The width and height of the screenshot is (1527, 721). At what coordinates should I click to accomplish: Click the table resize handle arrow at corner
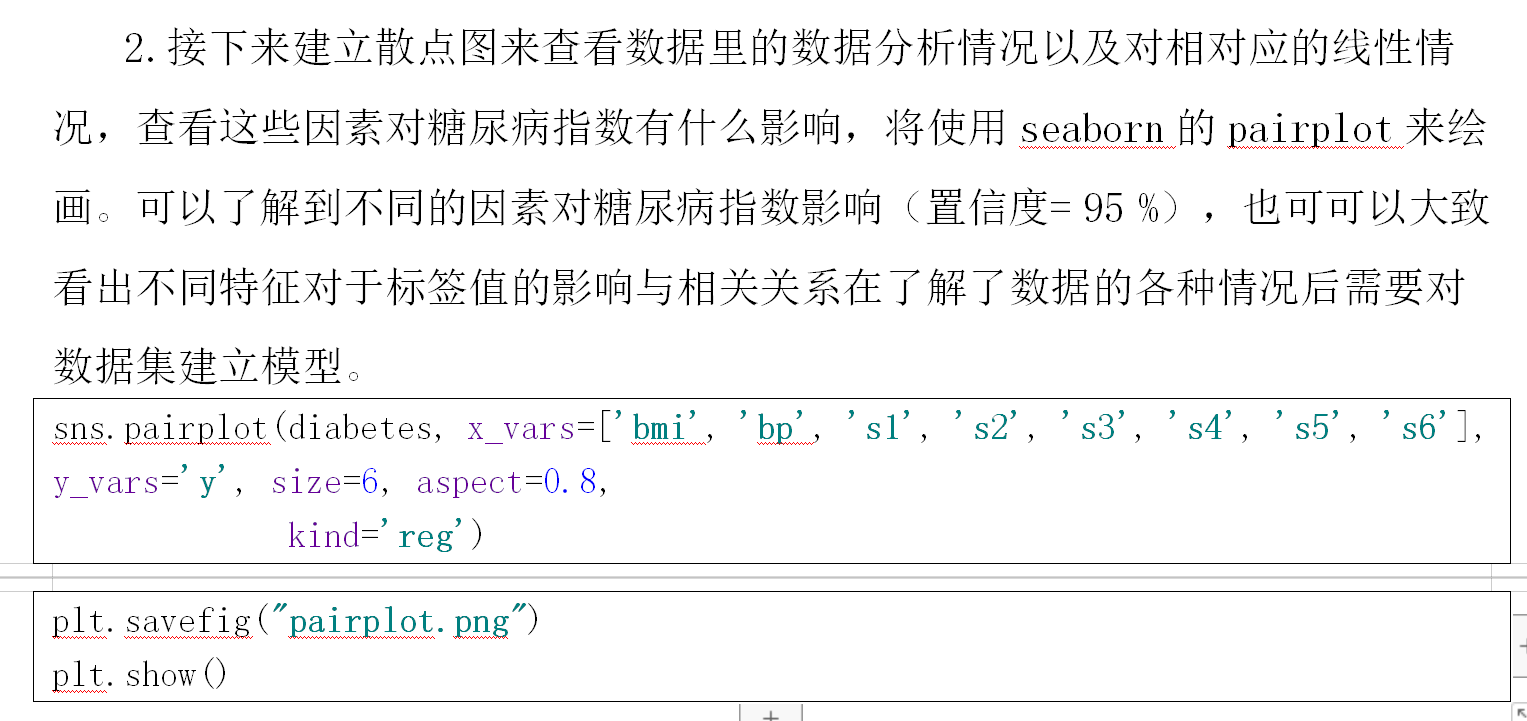[x=1518, y=712]
